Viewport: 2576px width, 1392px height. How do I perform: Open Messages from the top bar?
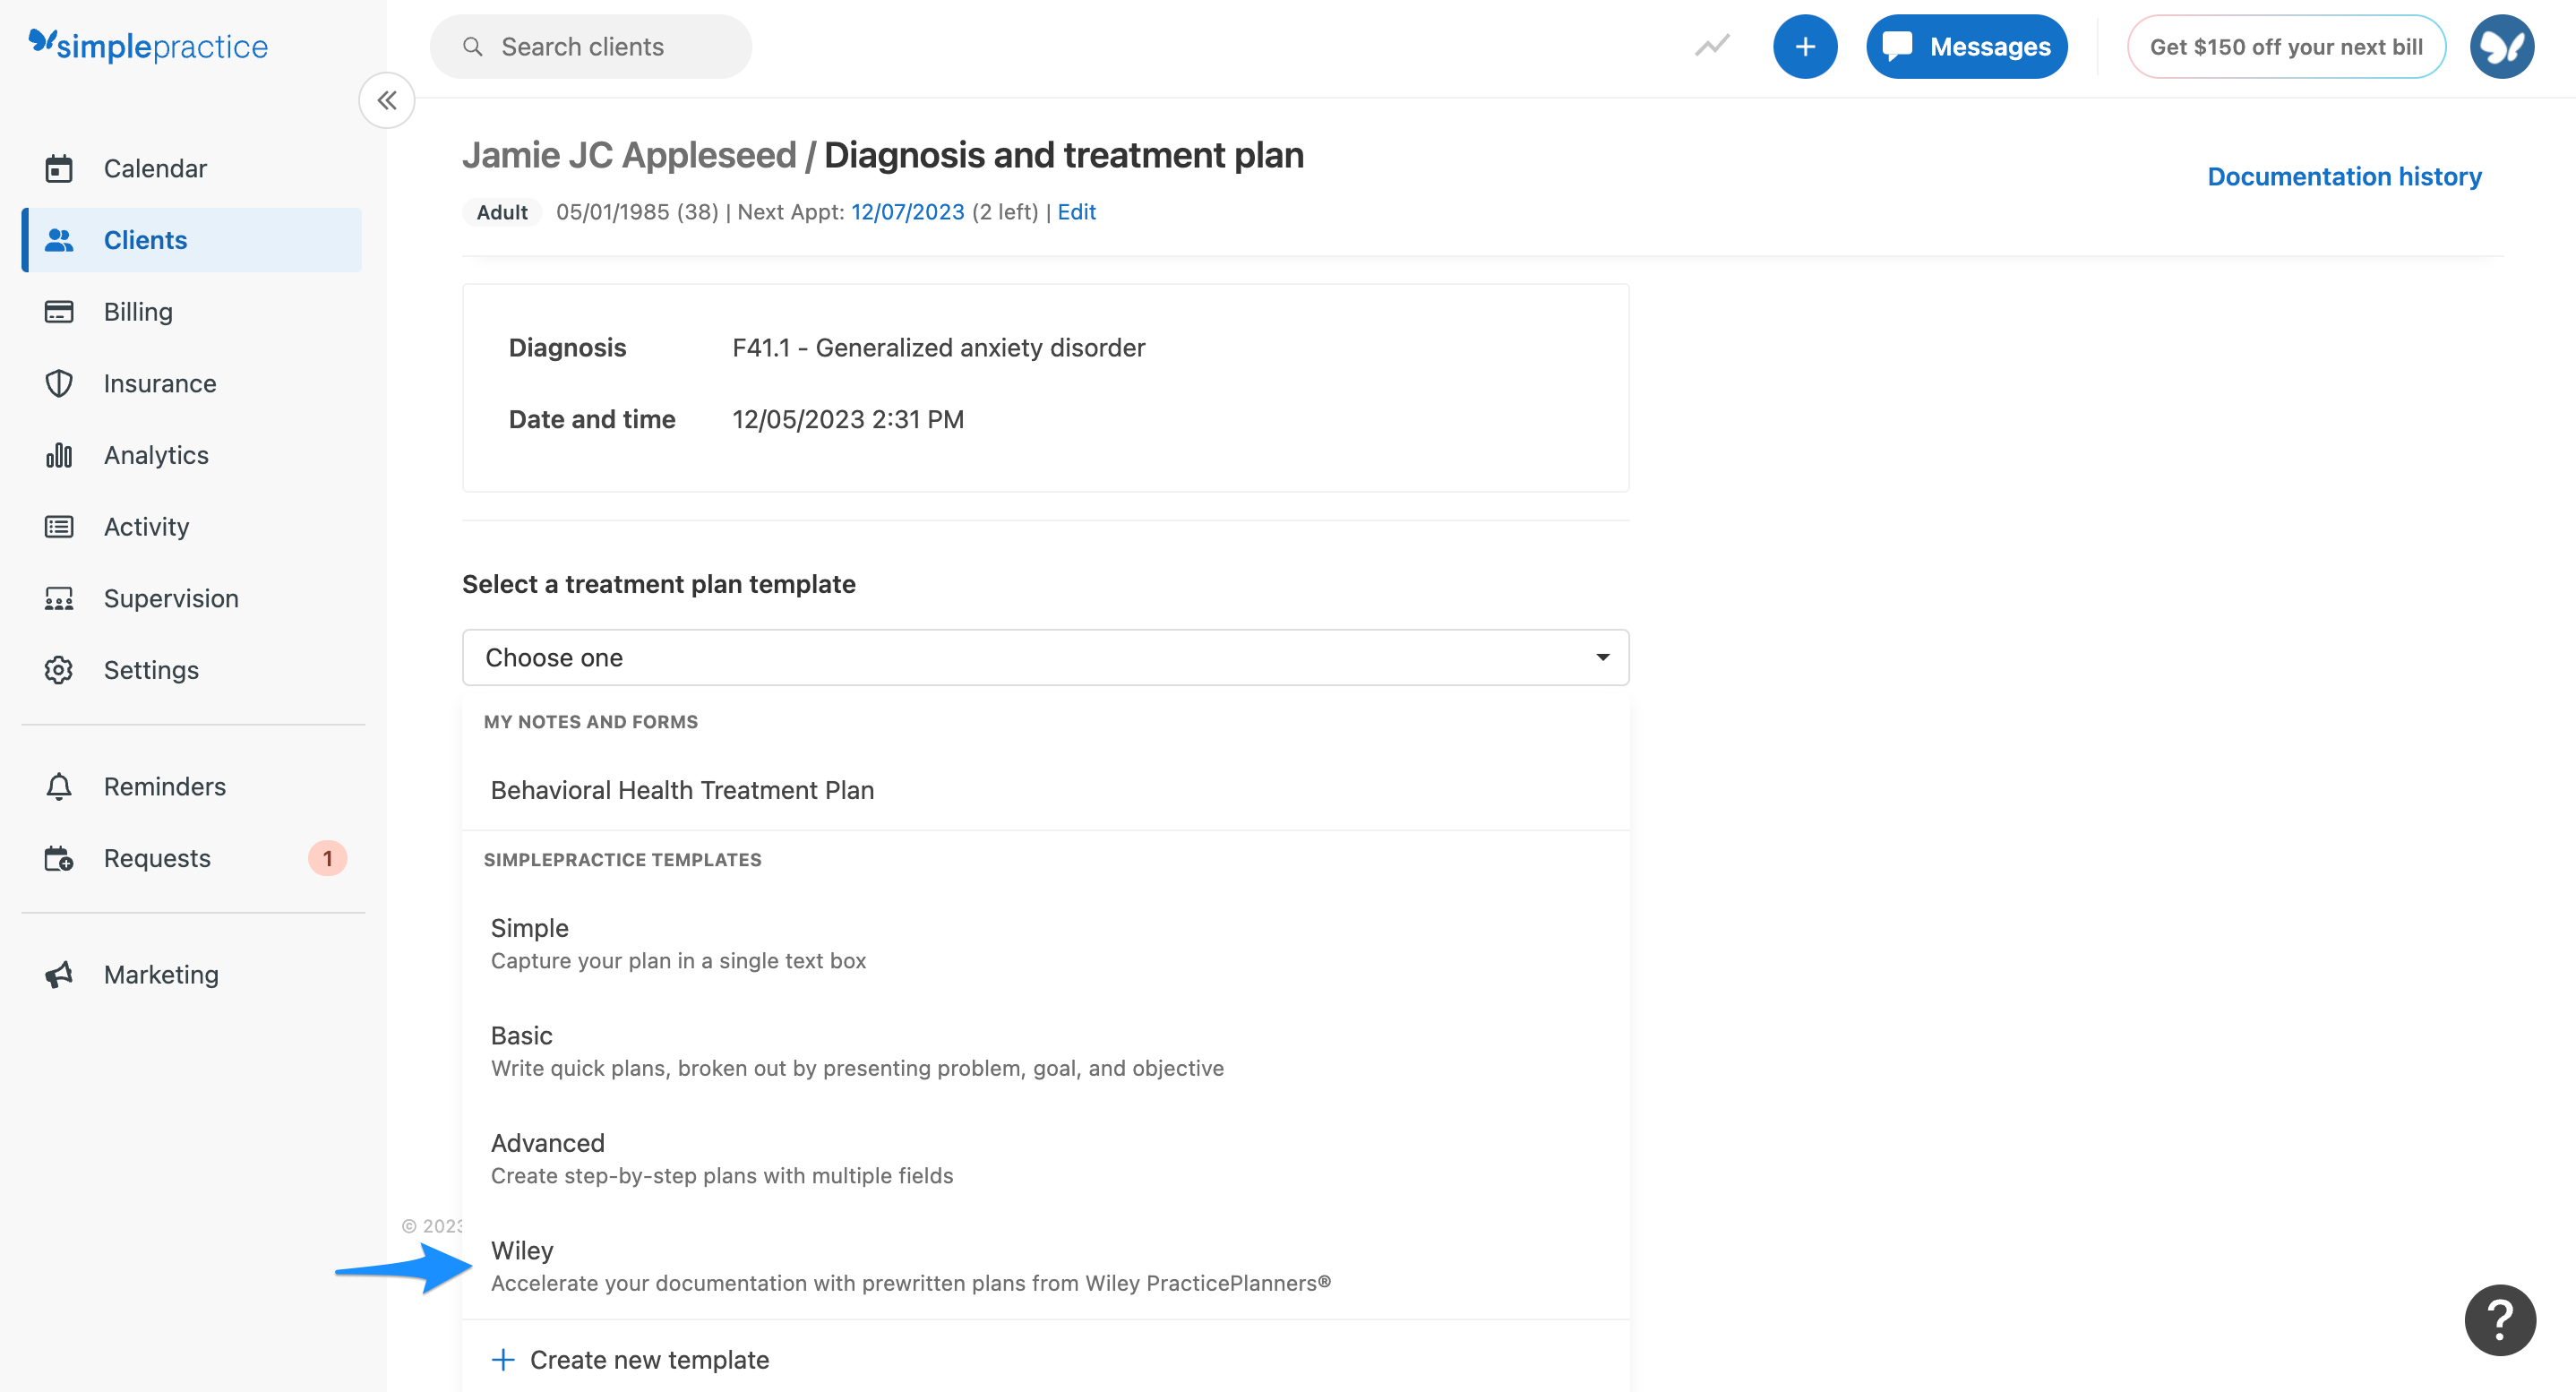(1965, 46)
